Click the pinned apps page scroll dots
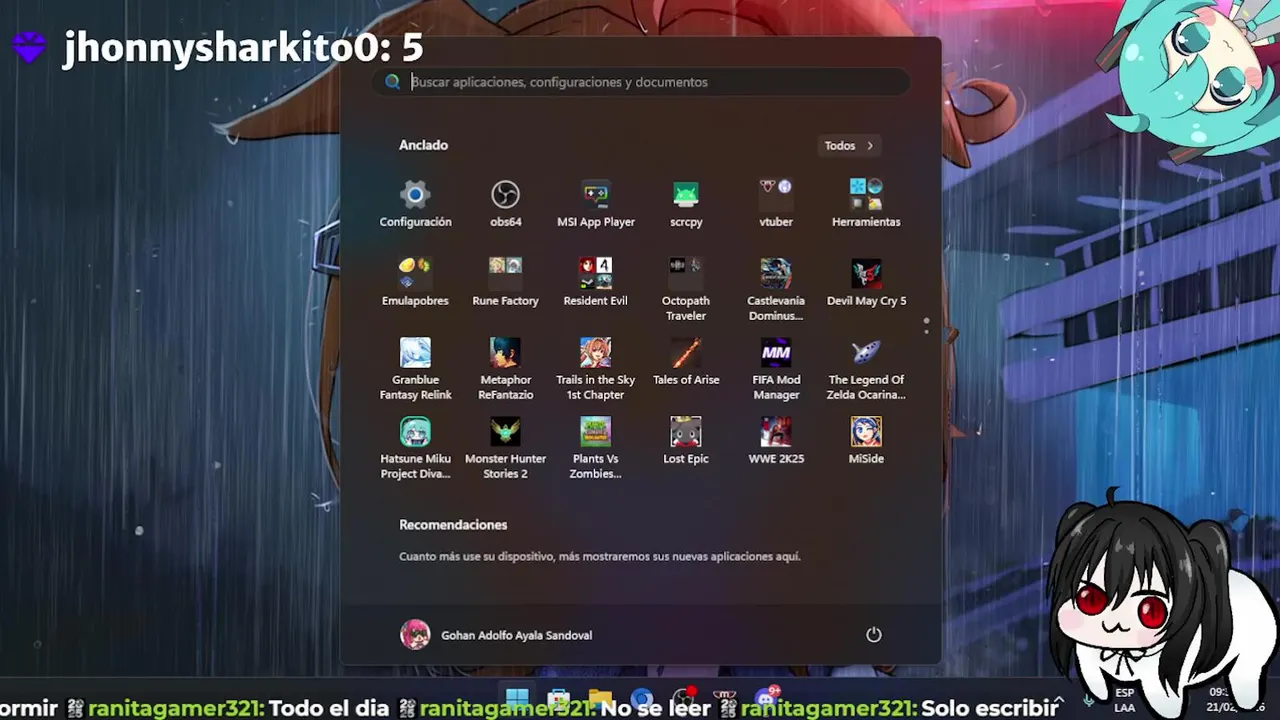This screenshot has height=720, width=1280. click(926, 326)
